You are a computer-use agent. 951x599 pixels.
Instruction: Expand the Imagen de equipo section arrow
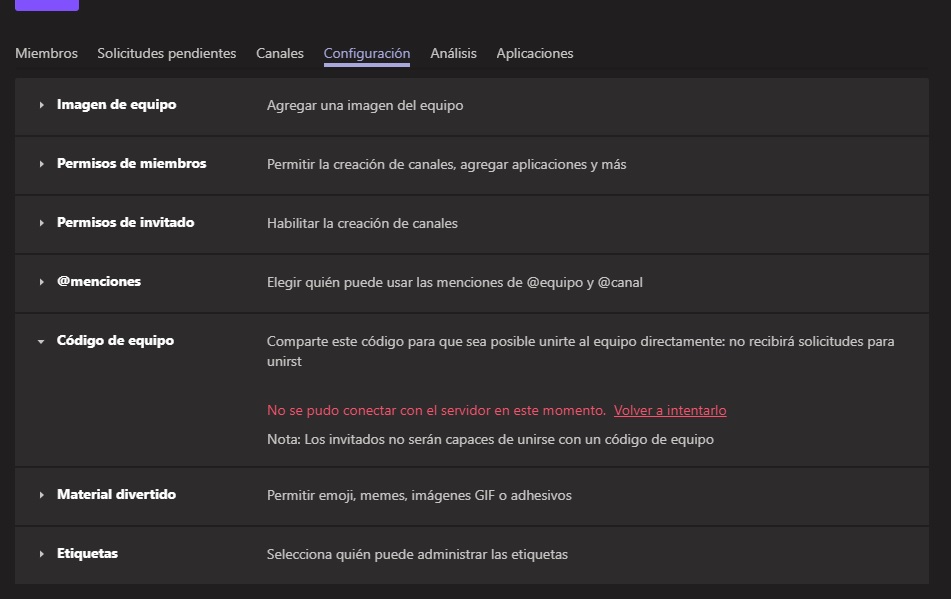point(41,105)
